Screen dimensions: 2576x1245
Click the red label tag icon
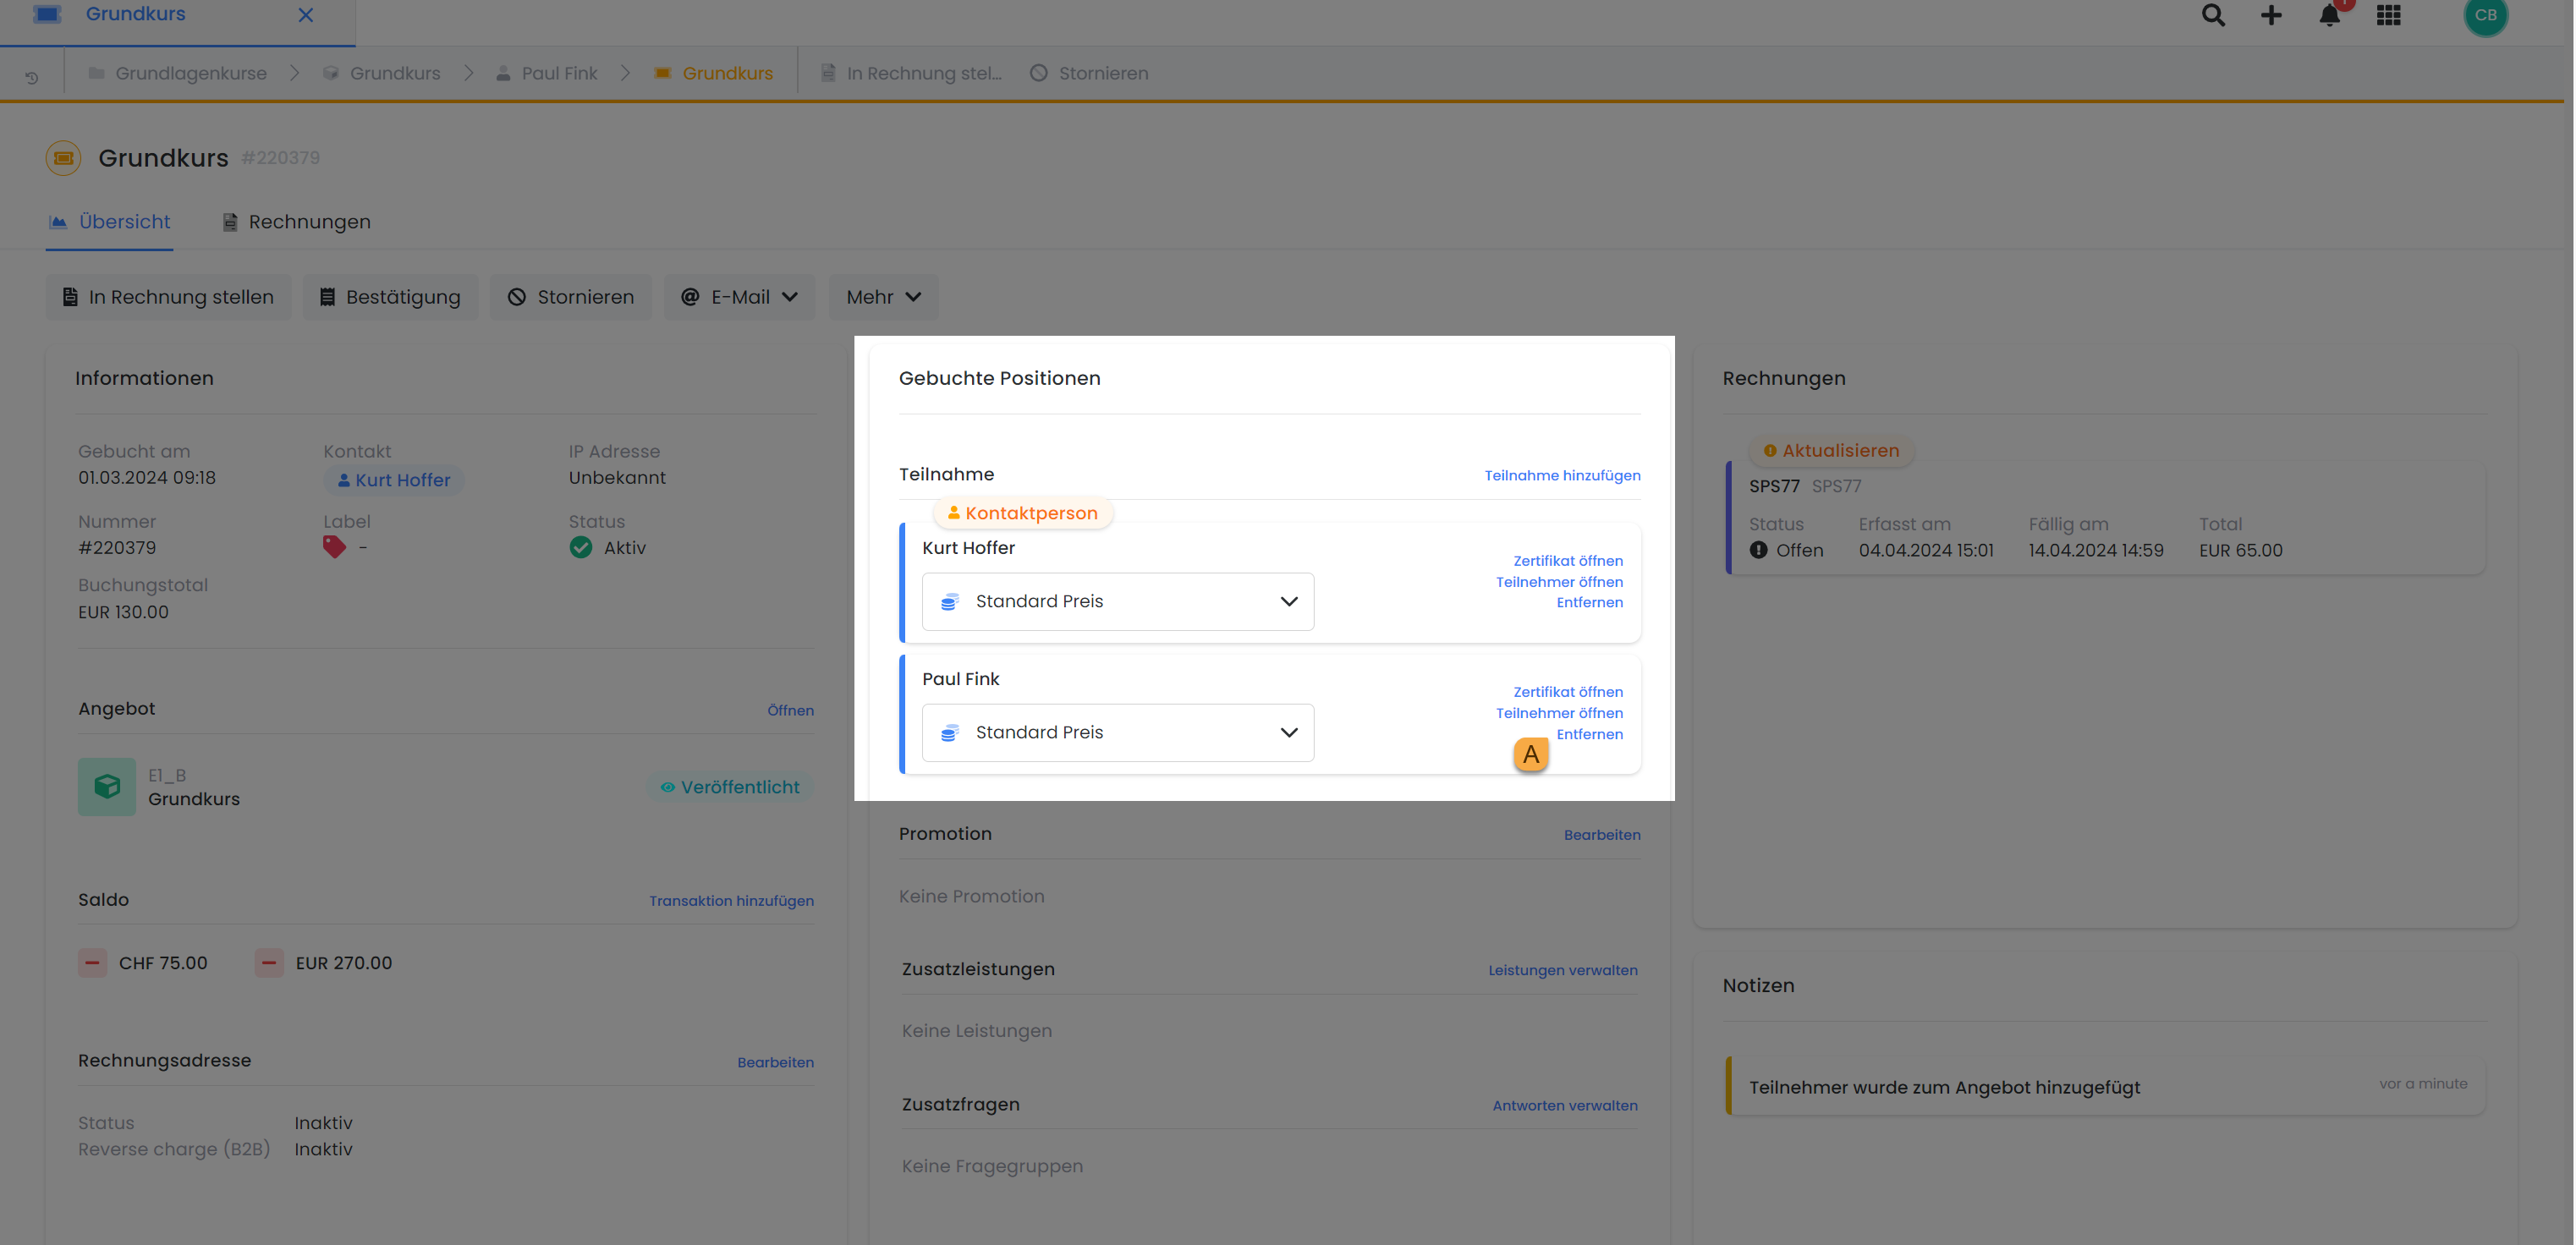pyautogui.click(x=334, y=547)
